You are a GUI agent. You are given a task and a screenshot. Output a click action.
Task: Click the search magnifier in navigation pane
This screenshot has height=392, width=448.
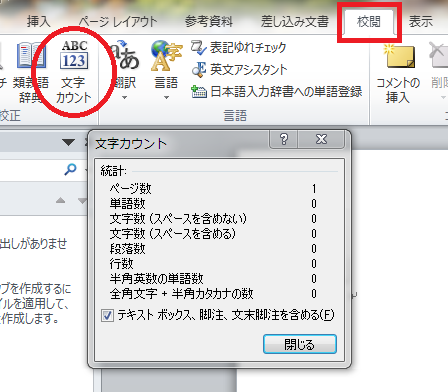point(70,170)
